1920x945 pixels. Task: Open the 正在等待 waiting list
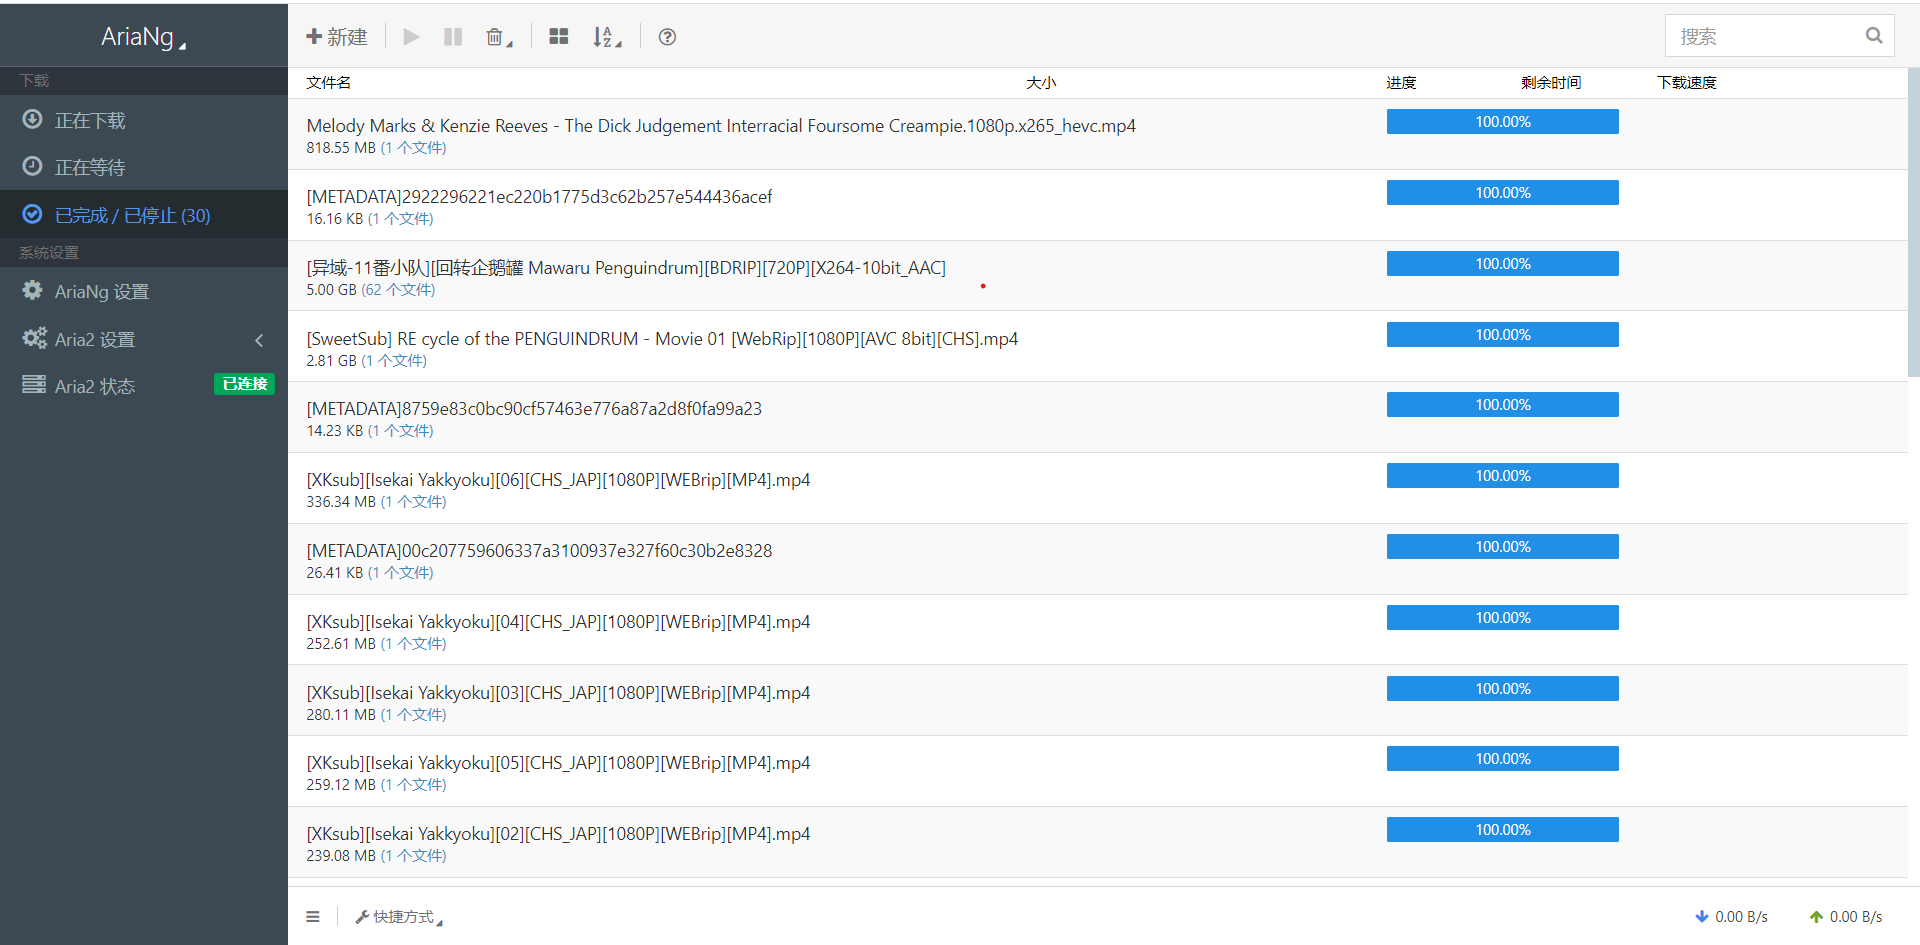90,167
